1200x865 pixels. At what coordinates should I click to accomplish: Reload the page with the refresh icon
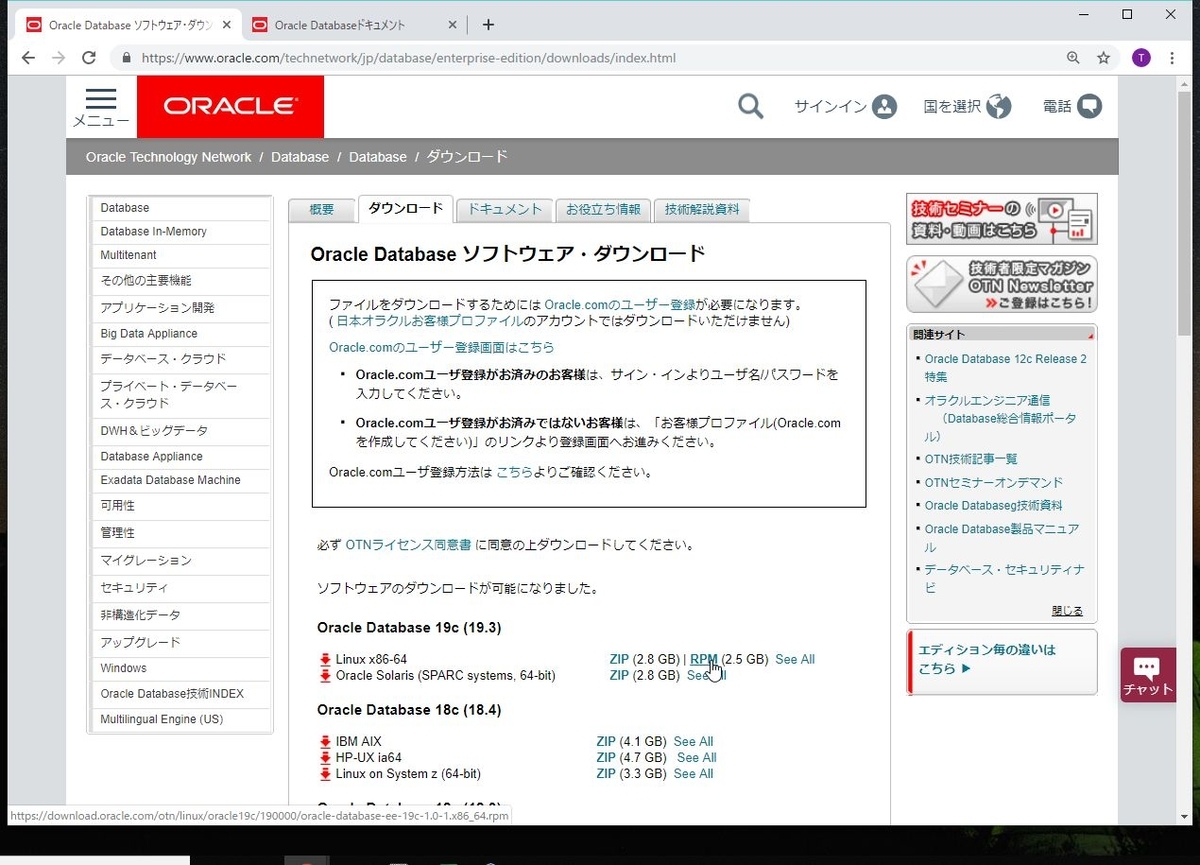point(88,57)
